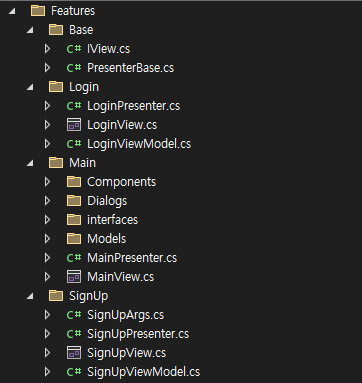Select the Base folder label
This screenshot has width=362, height=383.
[81, 30]
